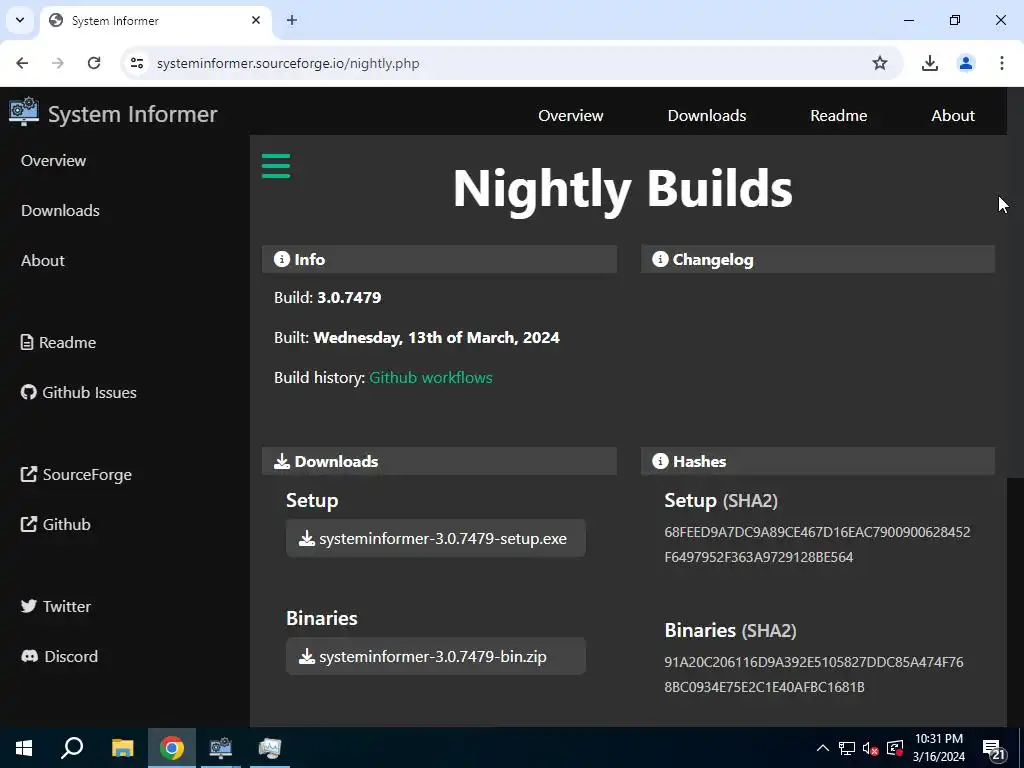
Task: Click the Chrome icon in taskbar
Action: coord(172,748)
